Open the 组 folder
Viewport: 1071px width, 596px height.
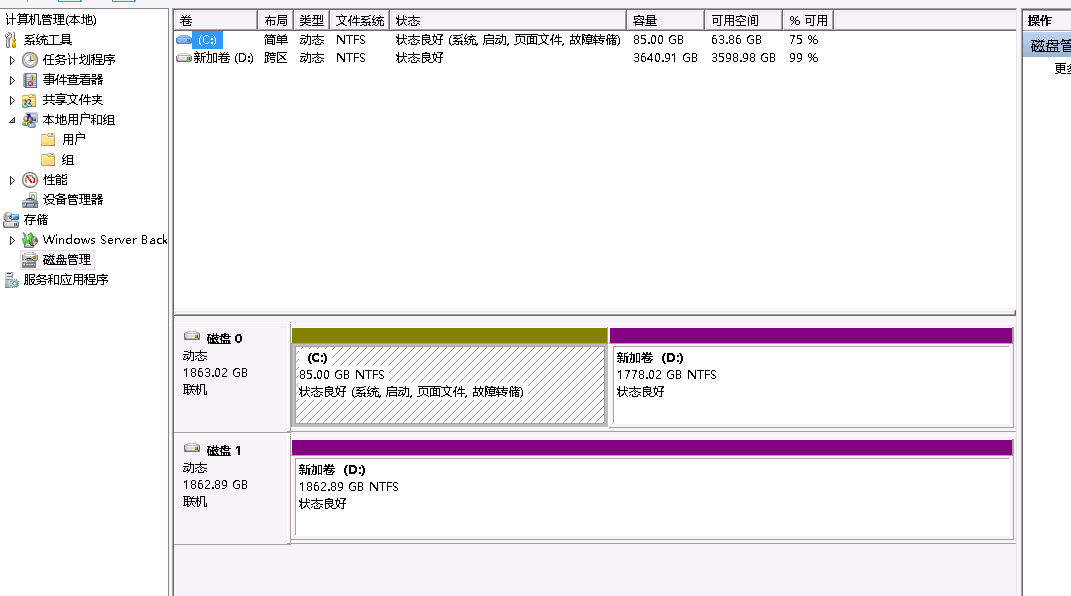(67, 160)
